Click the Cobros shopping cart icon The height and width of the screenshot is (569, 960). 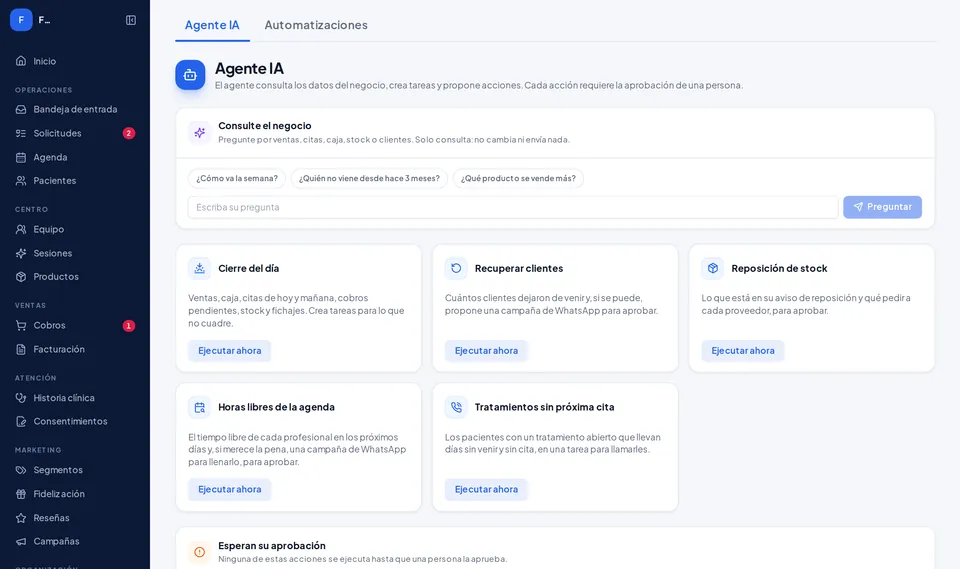click(21, 325)
